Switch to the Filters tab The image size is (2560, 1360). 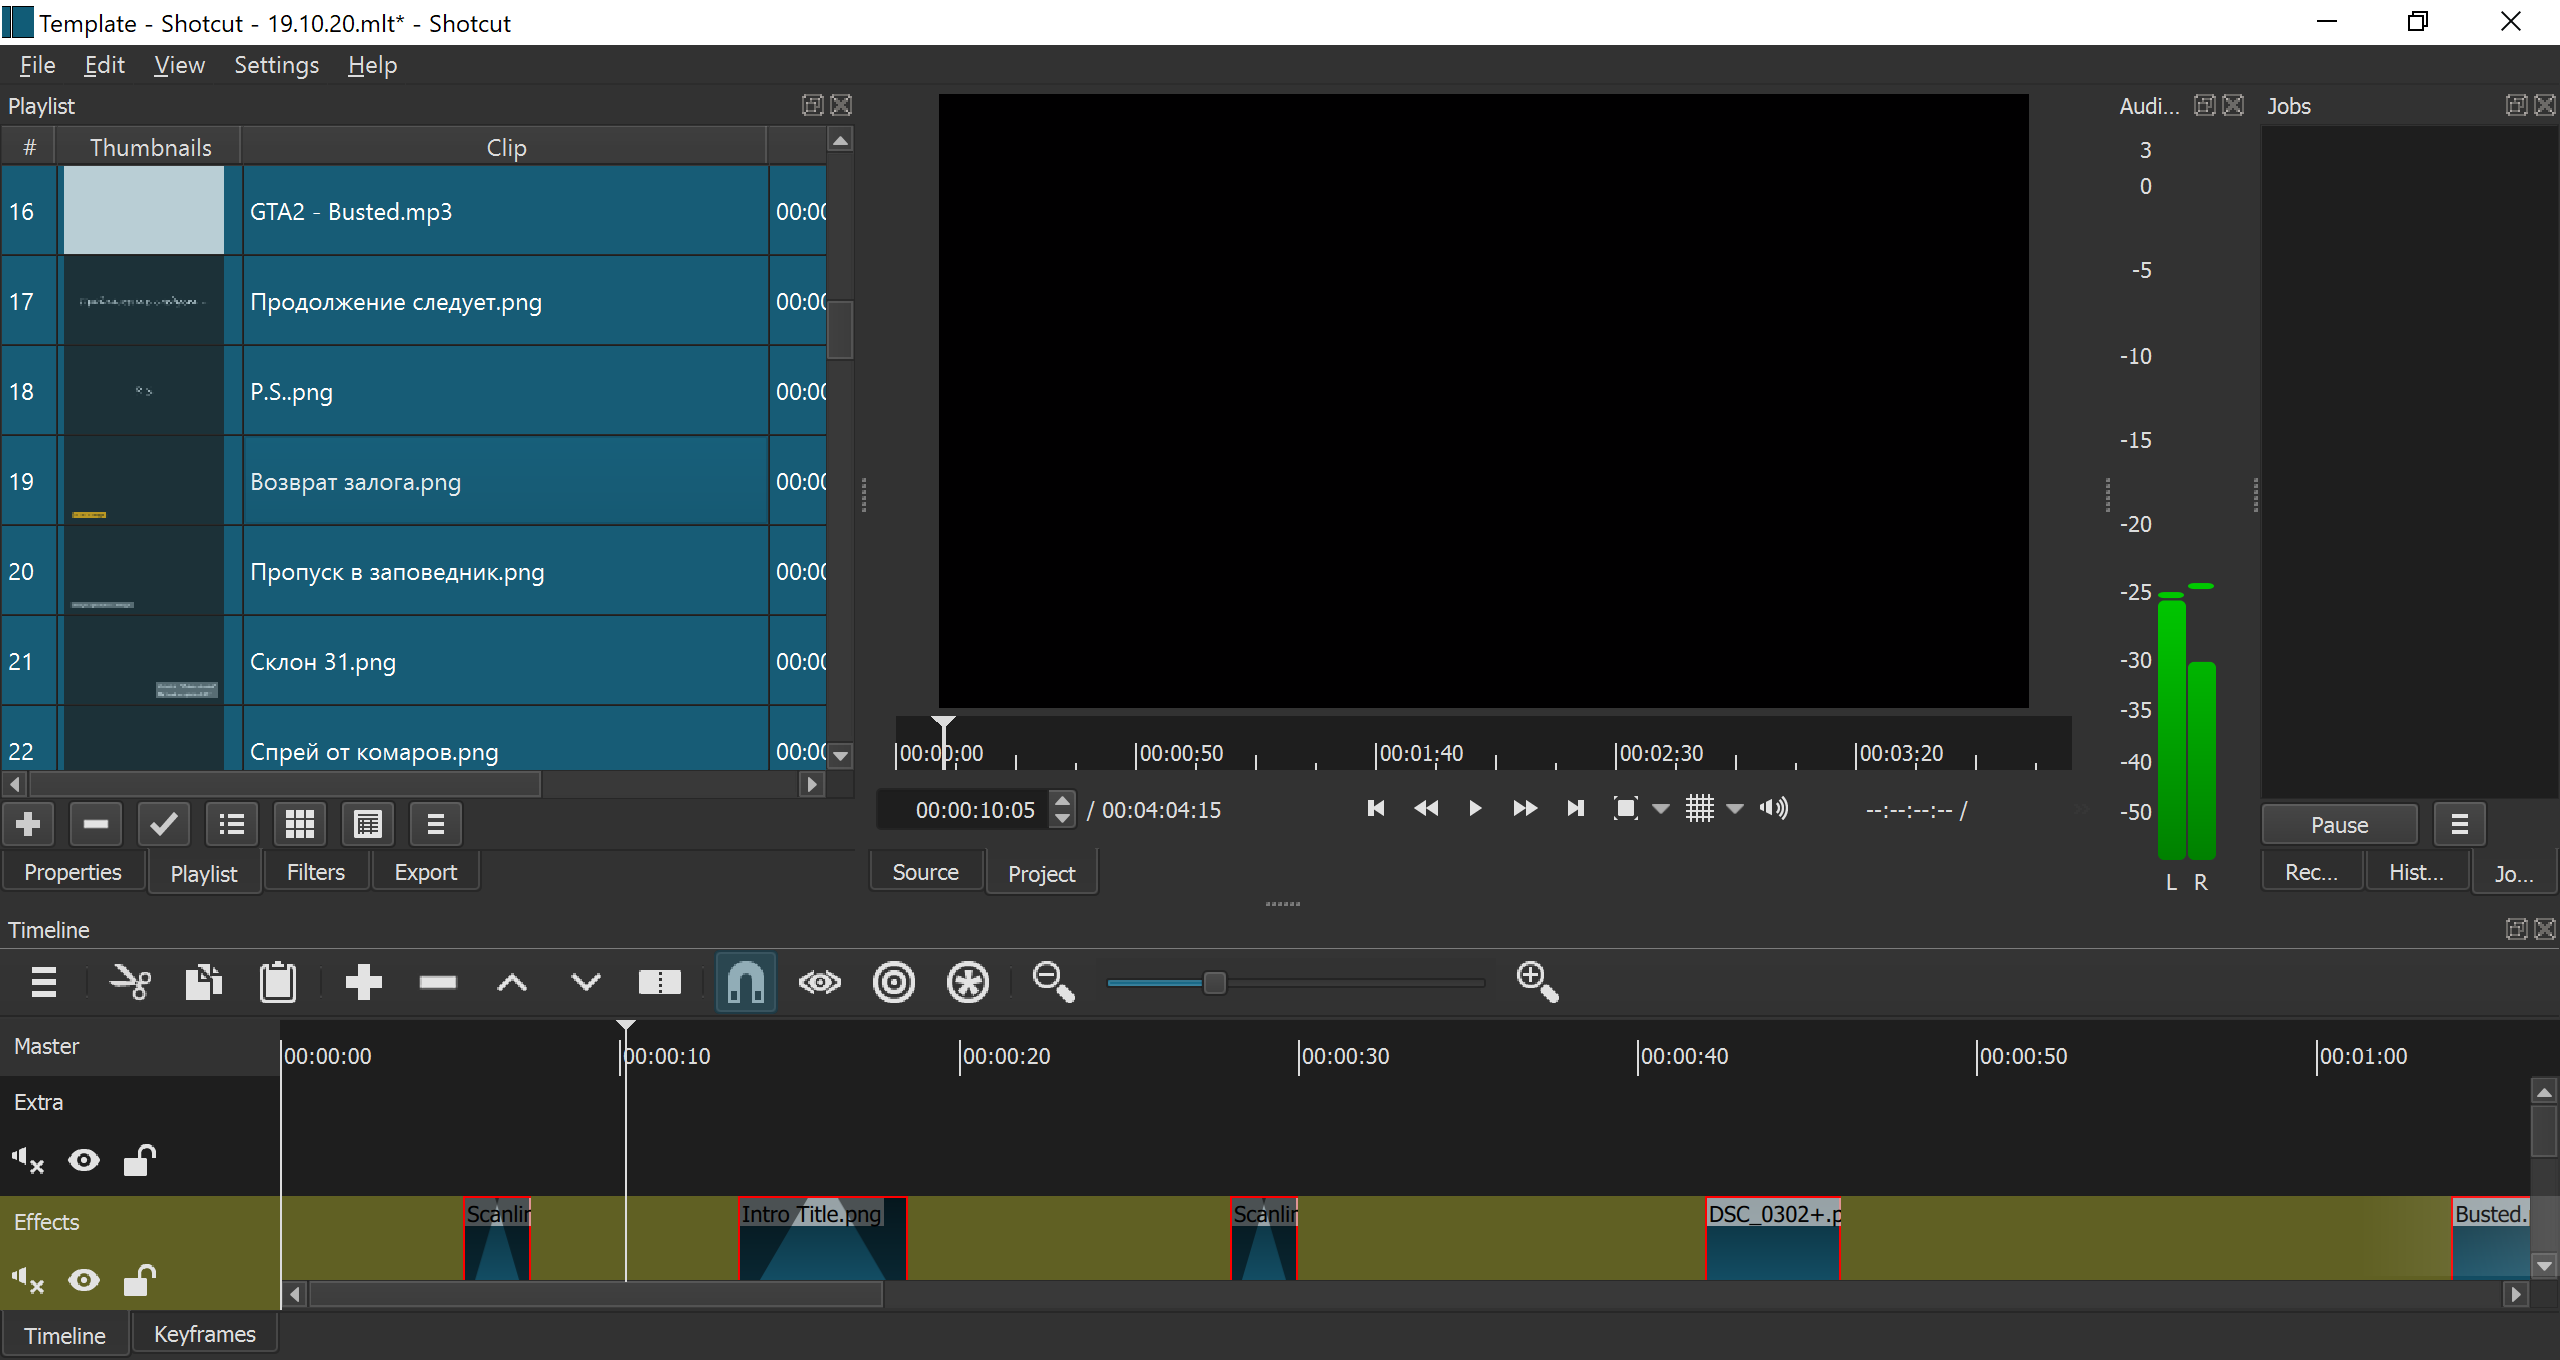pos(316,872)
